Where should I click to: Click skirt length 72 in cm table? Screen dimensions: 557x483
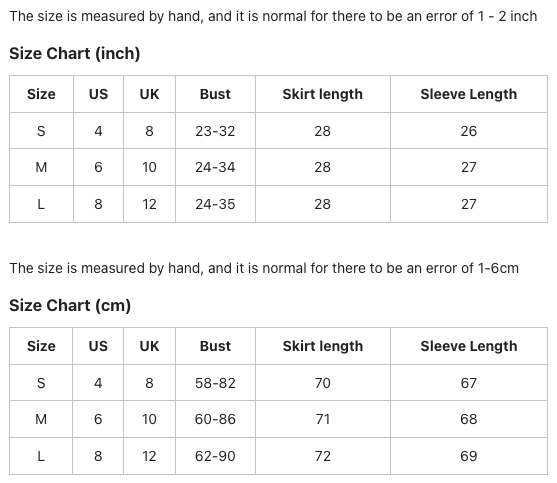pos(323,456)
